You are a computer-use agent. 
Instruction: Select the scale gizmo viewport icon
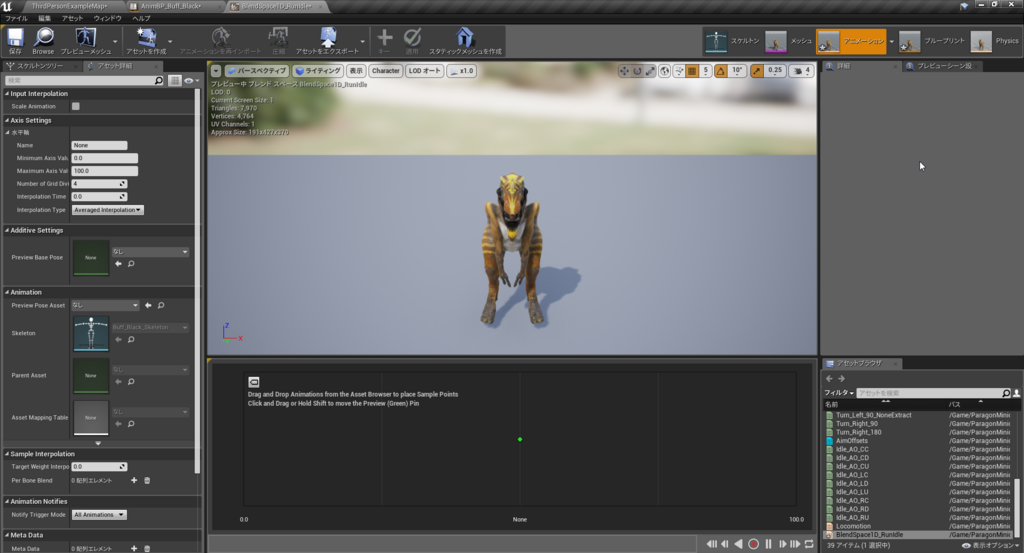coord(650,71)
